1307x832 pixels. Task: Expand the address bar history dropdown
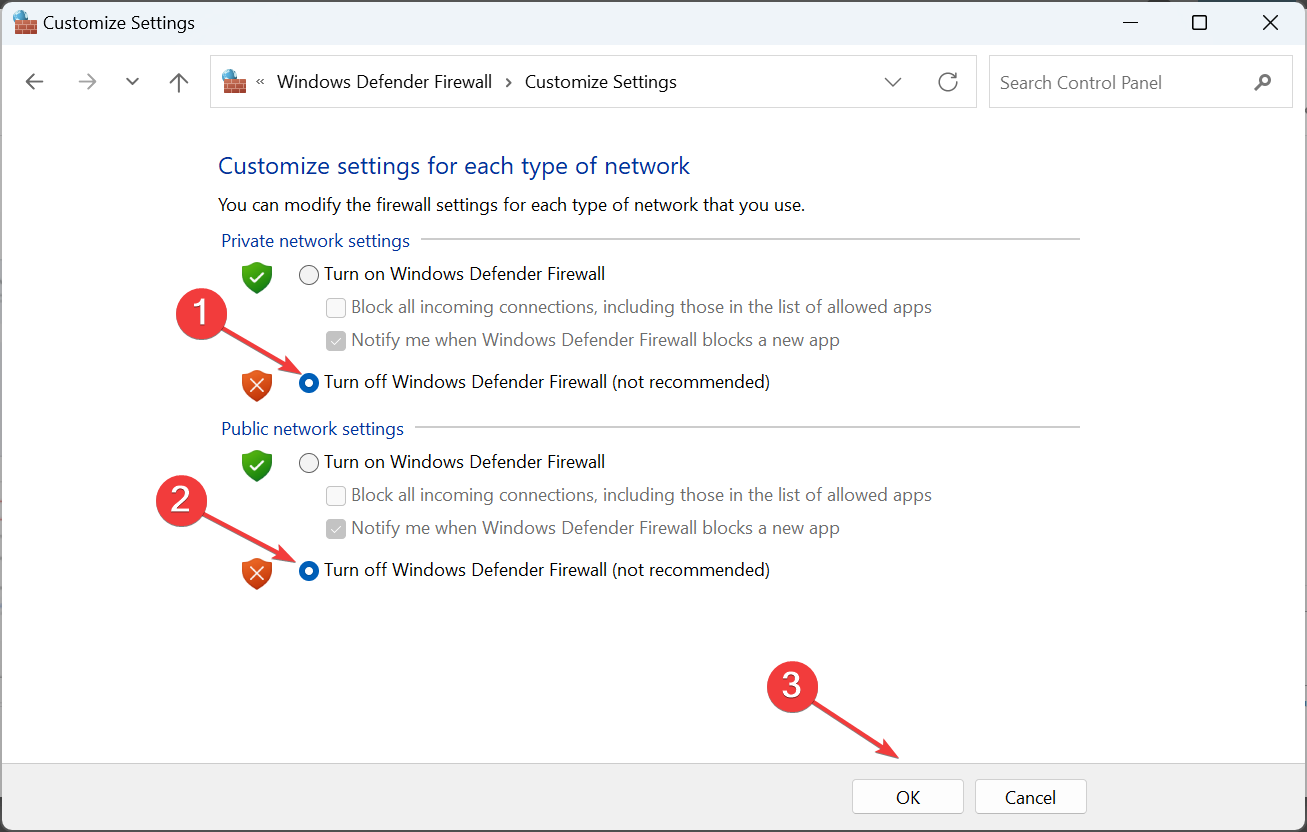point(893,82)
